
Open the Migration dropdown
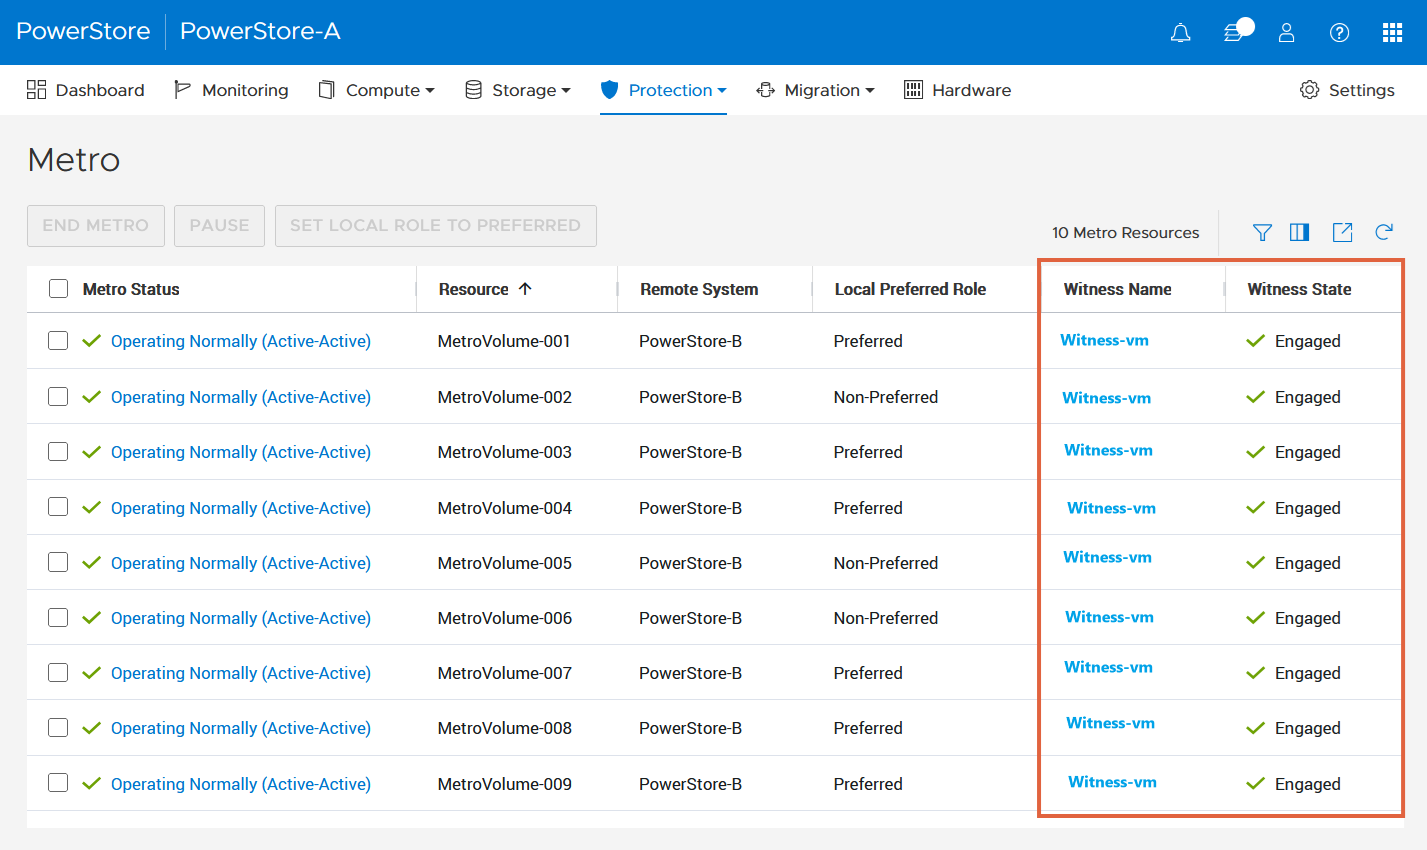816,90
